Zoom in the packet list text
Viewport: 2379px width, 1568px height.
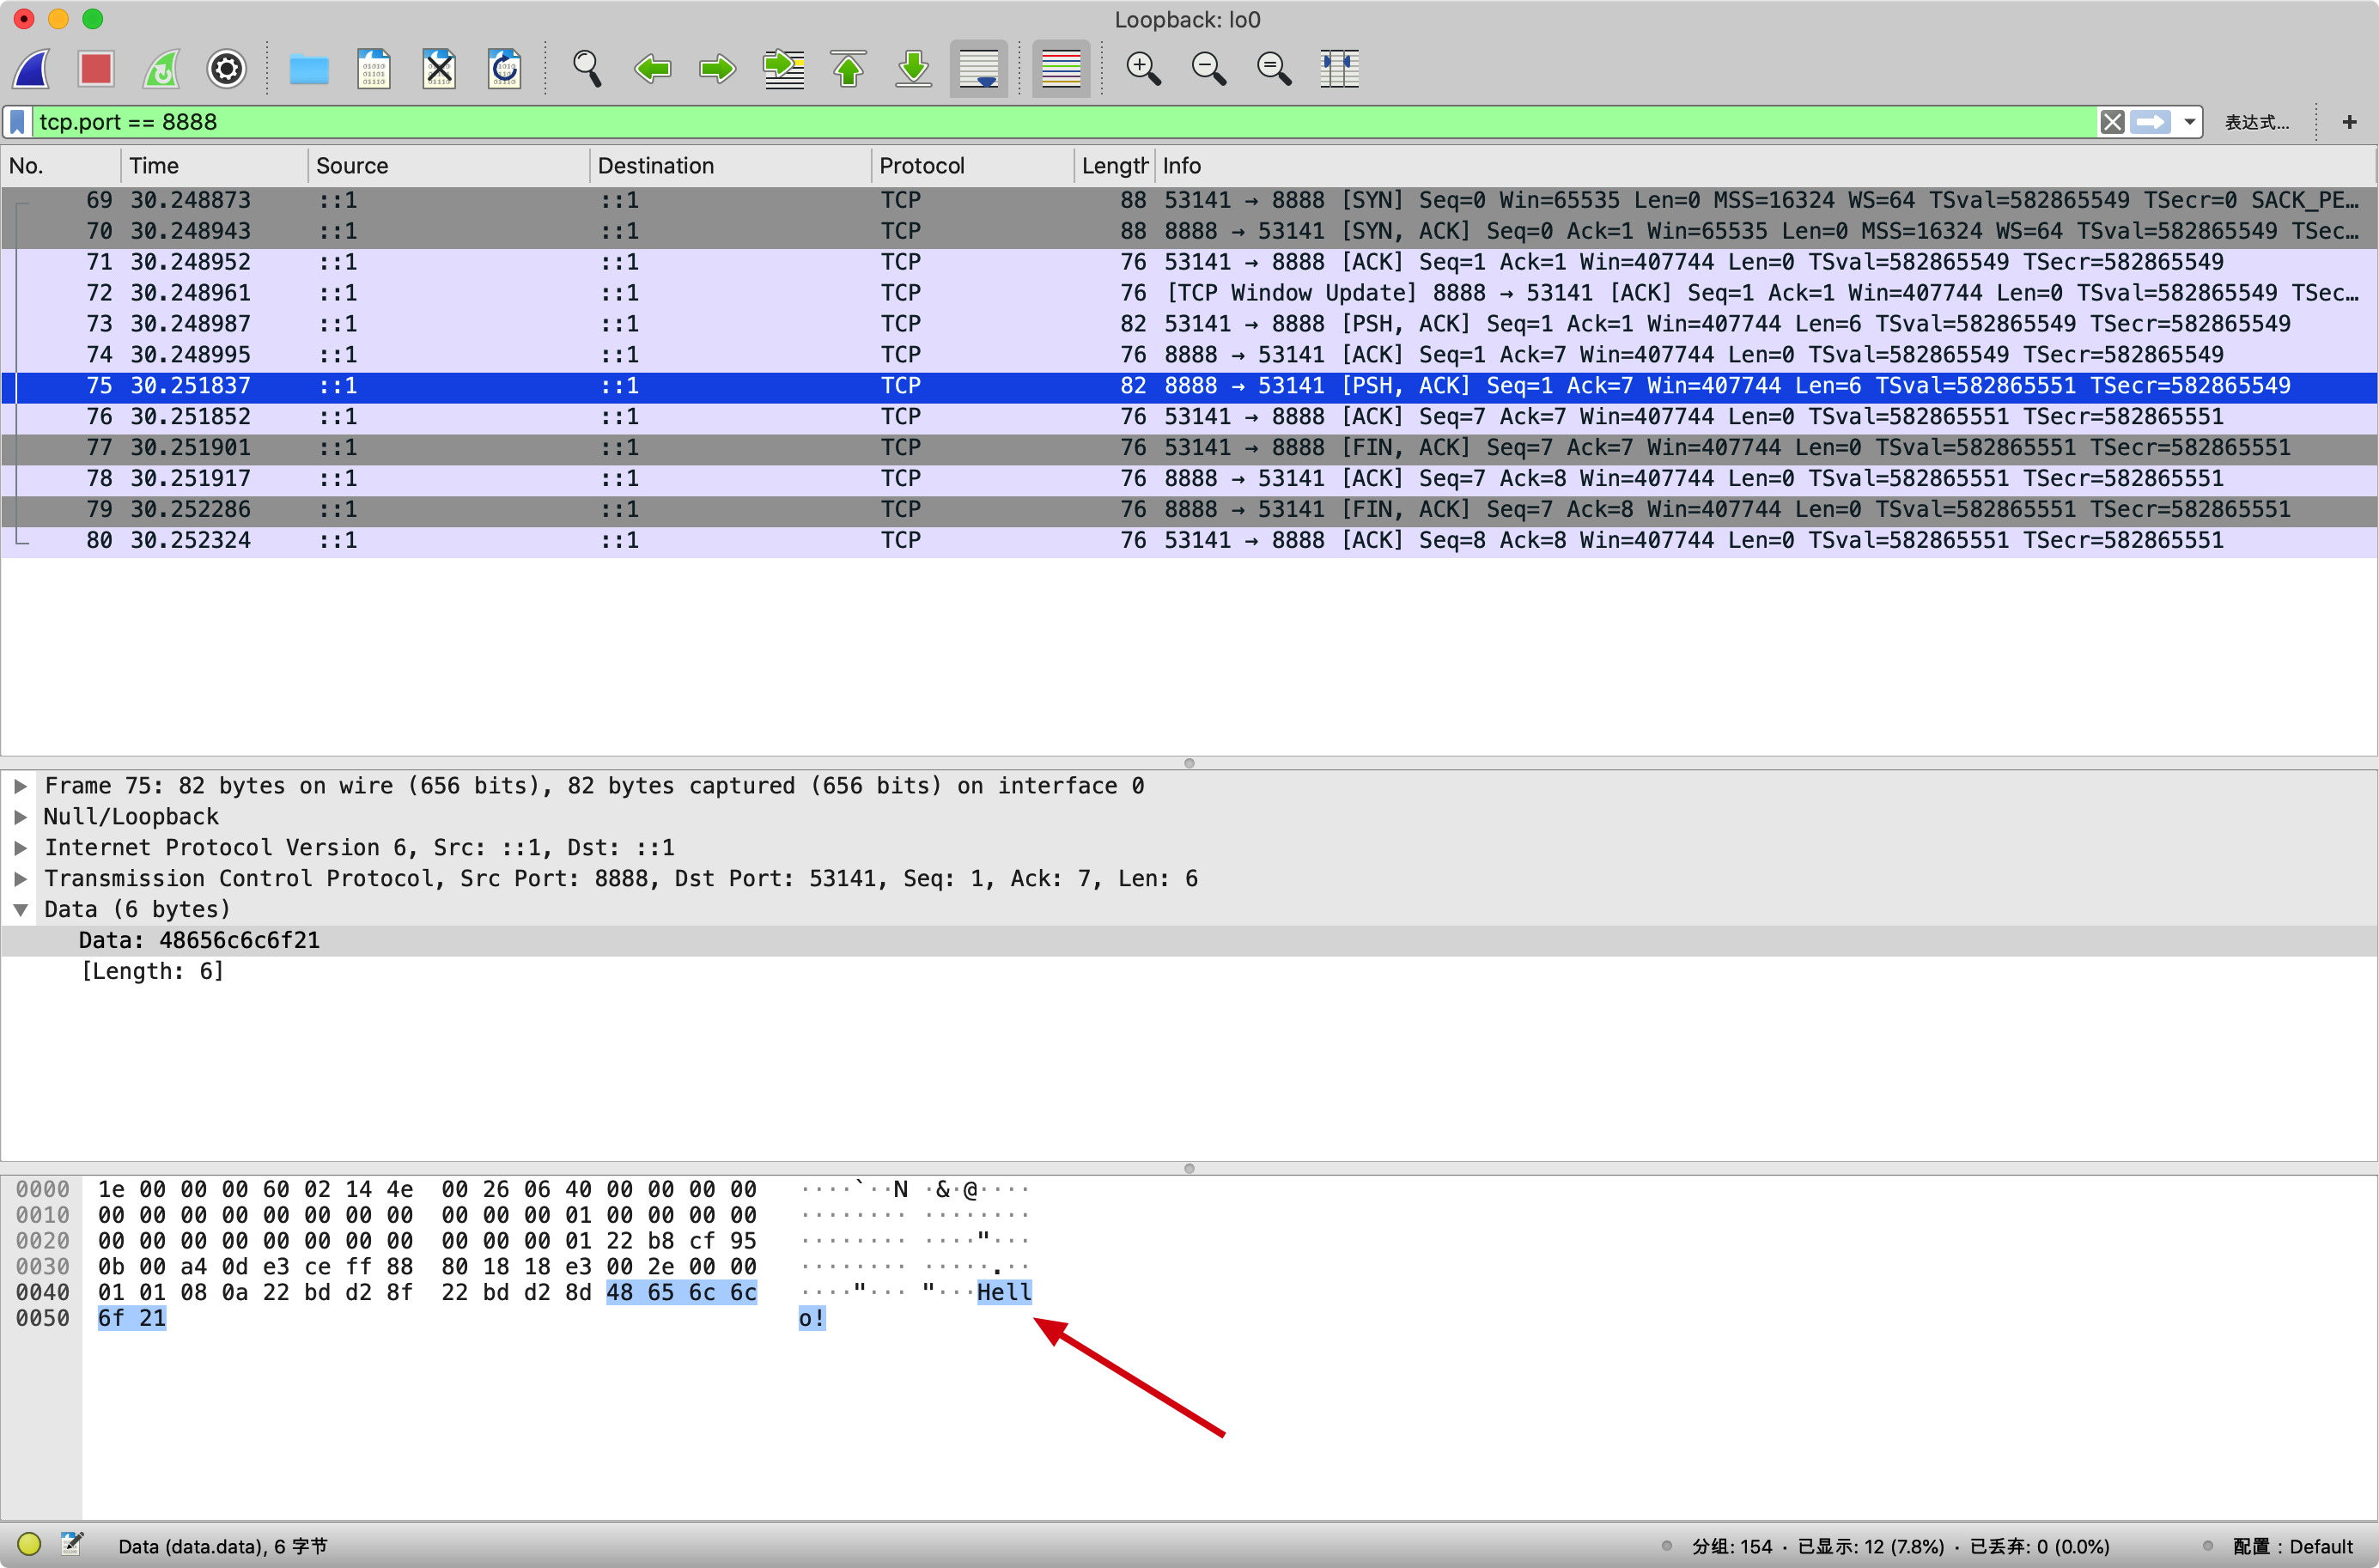(x=1143, y=69)
